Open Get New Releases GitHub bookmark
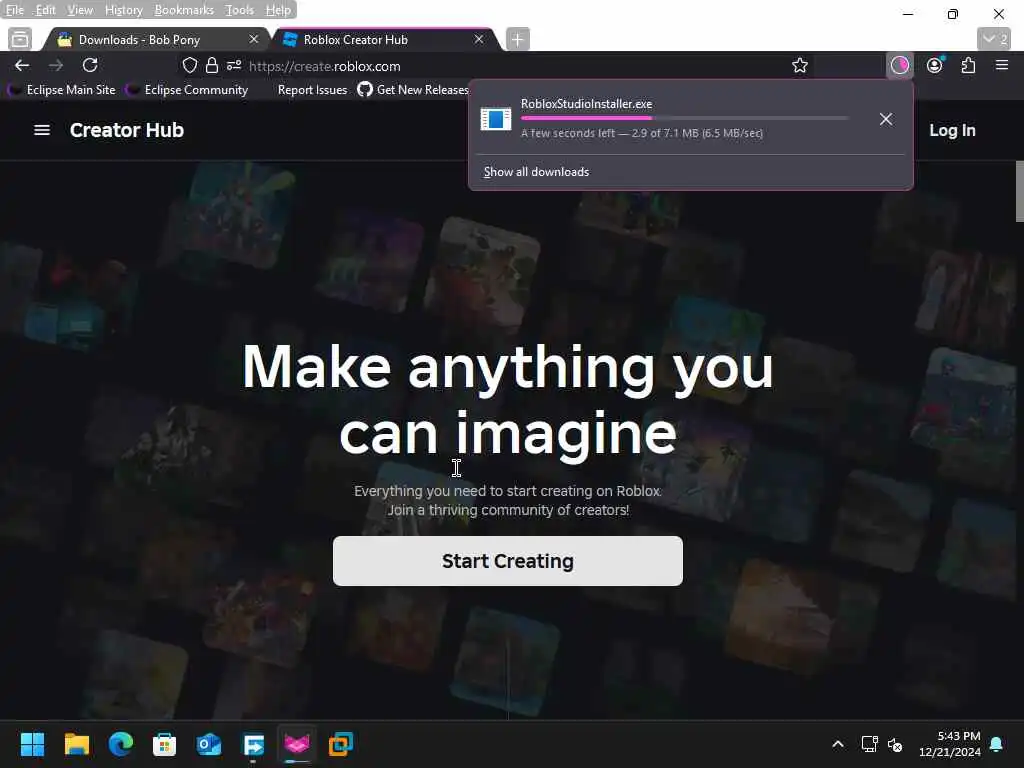The width and height of the screenshot is (1024, 768). (413, 90)
